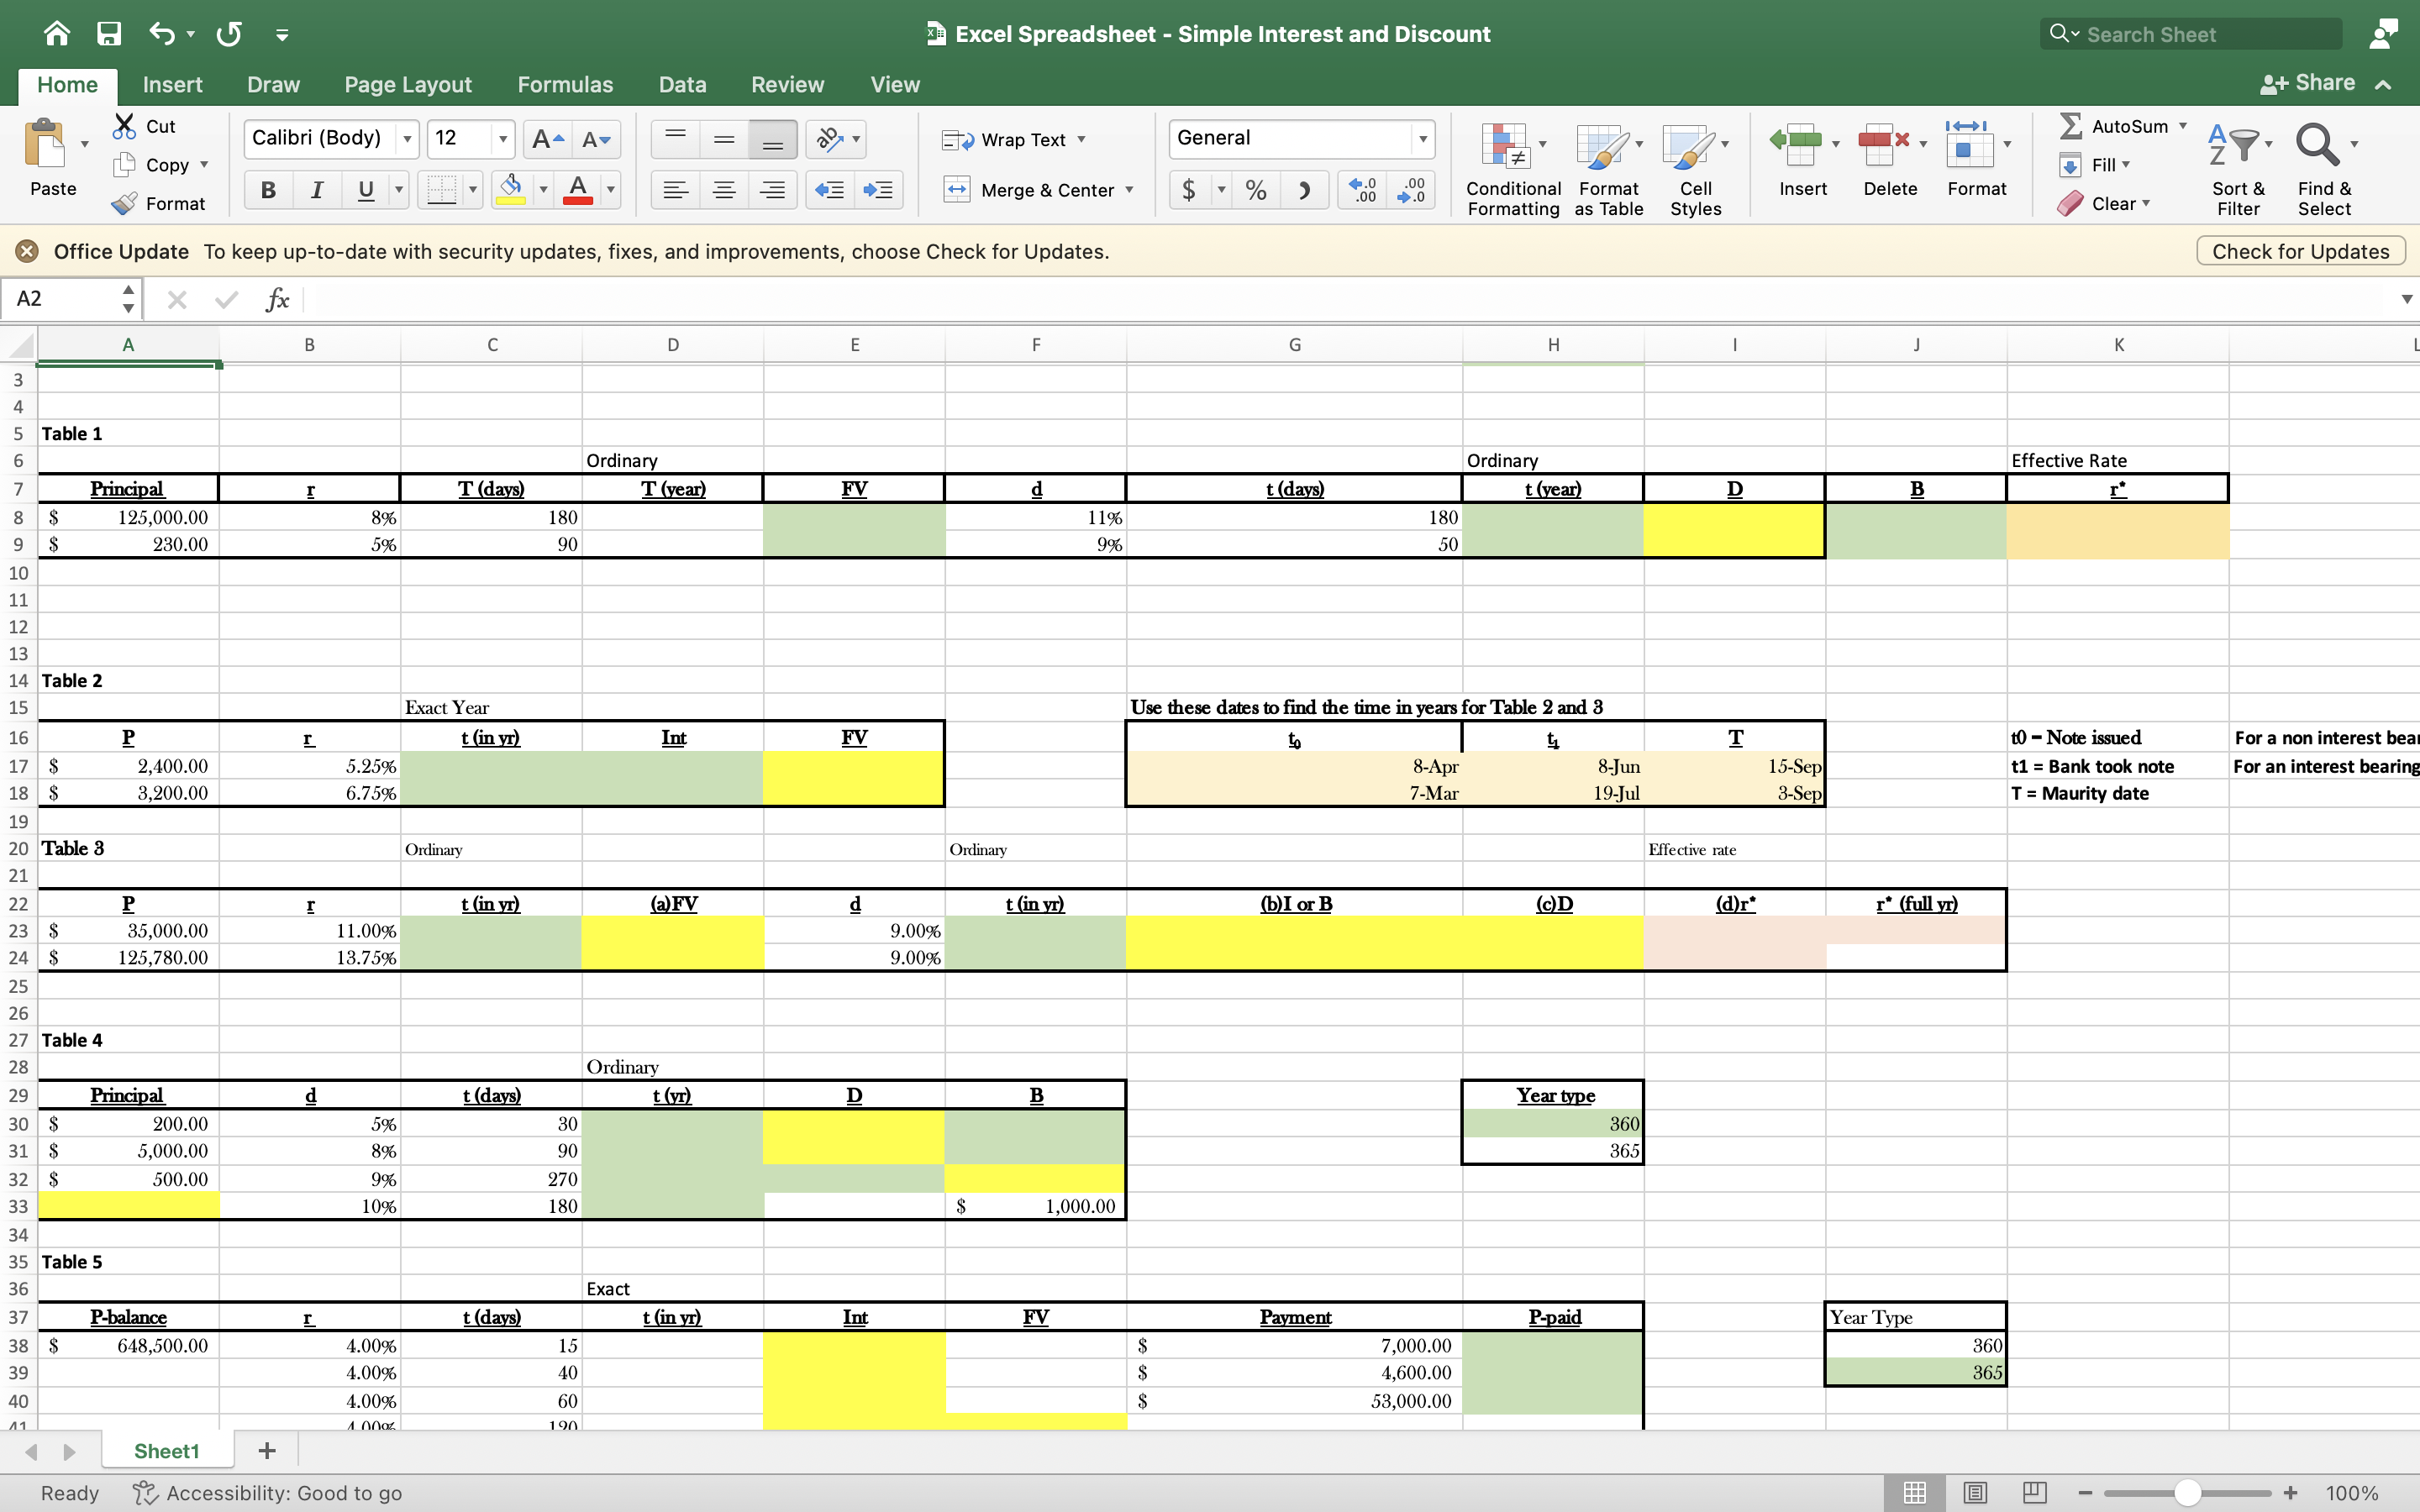
Task: Toggle Wrap Text
Action: pyautogui.click(x=1014, y=140)
